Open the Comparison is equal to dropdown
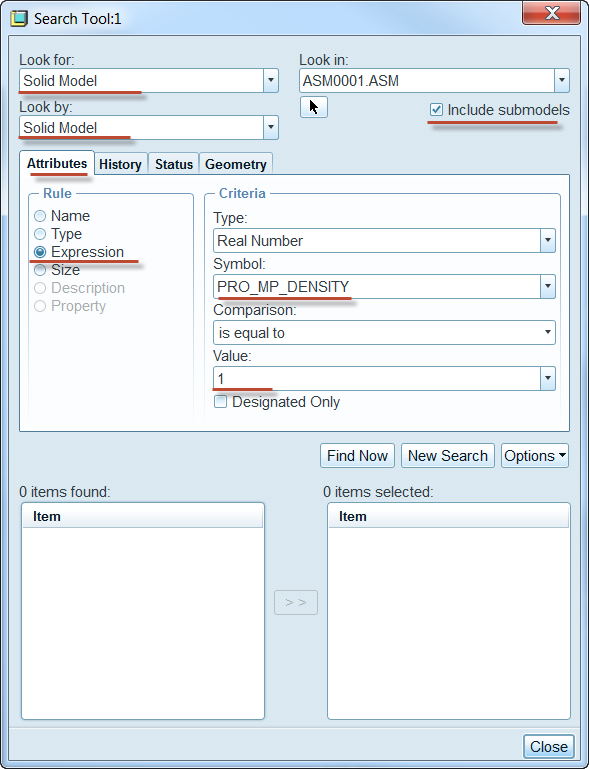This screenshot has width=589, height=769. (x=548, y=333)
